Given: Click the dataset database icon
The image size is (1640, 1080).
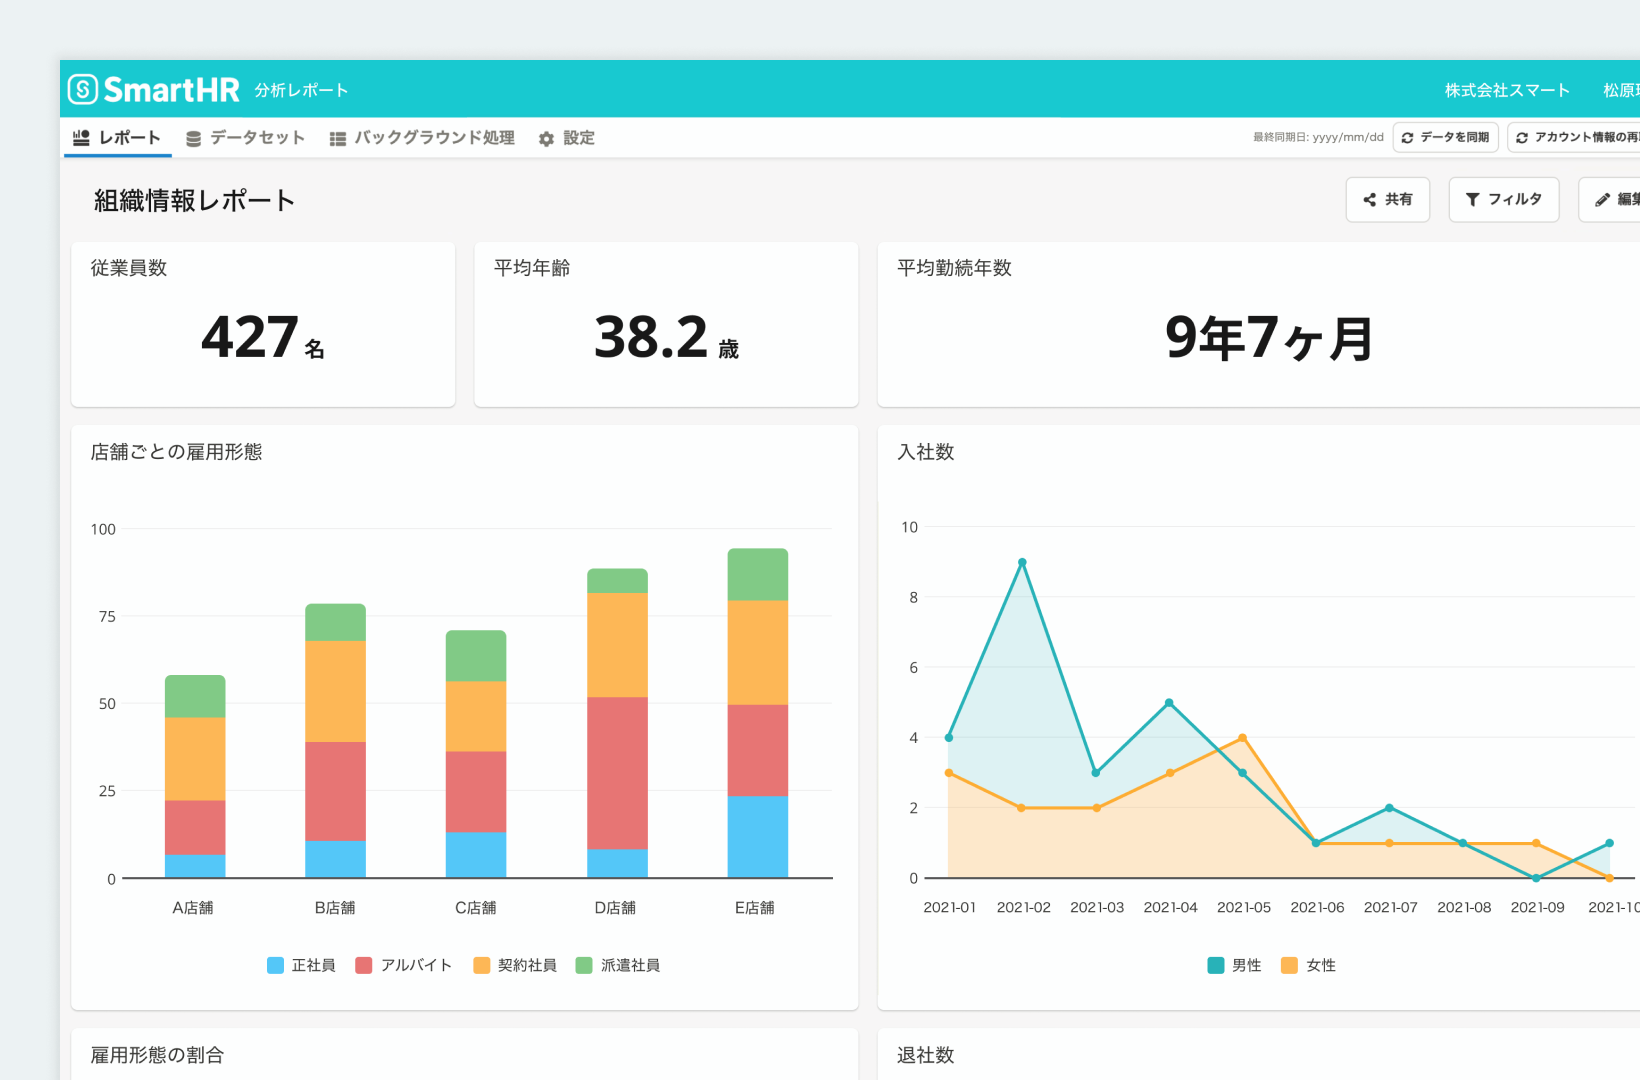Looking at the screenshot, I should pyautogui.click(x=194, y=138).
